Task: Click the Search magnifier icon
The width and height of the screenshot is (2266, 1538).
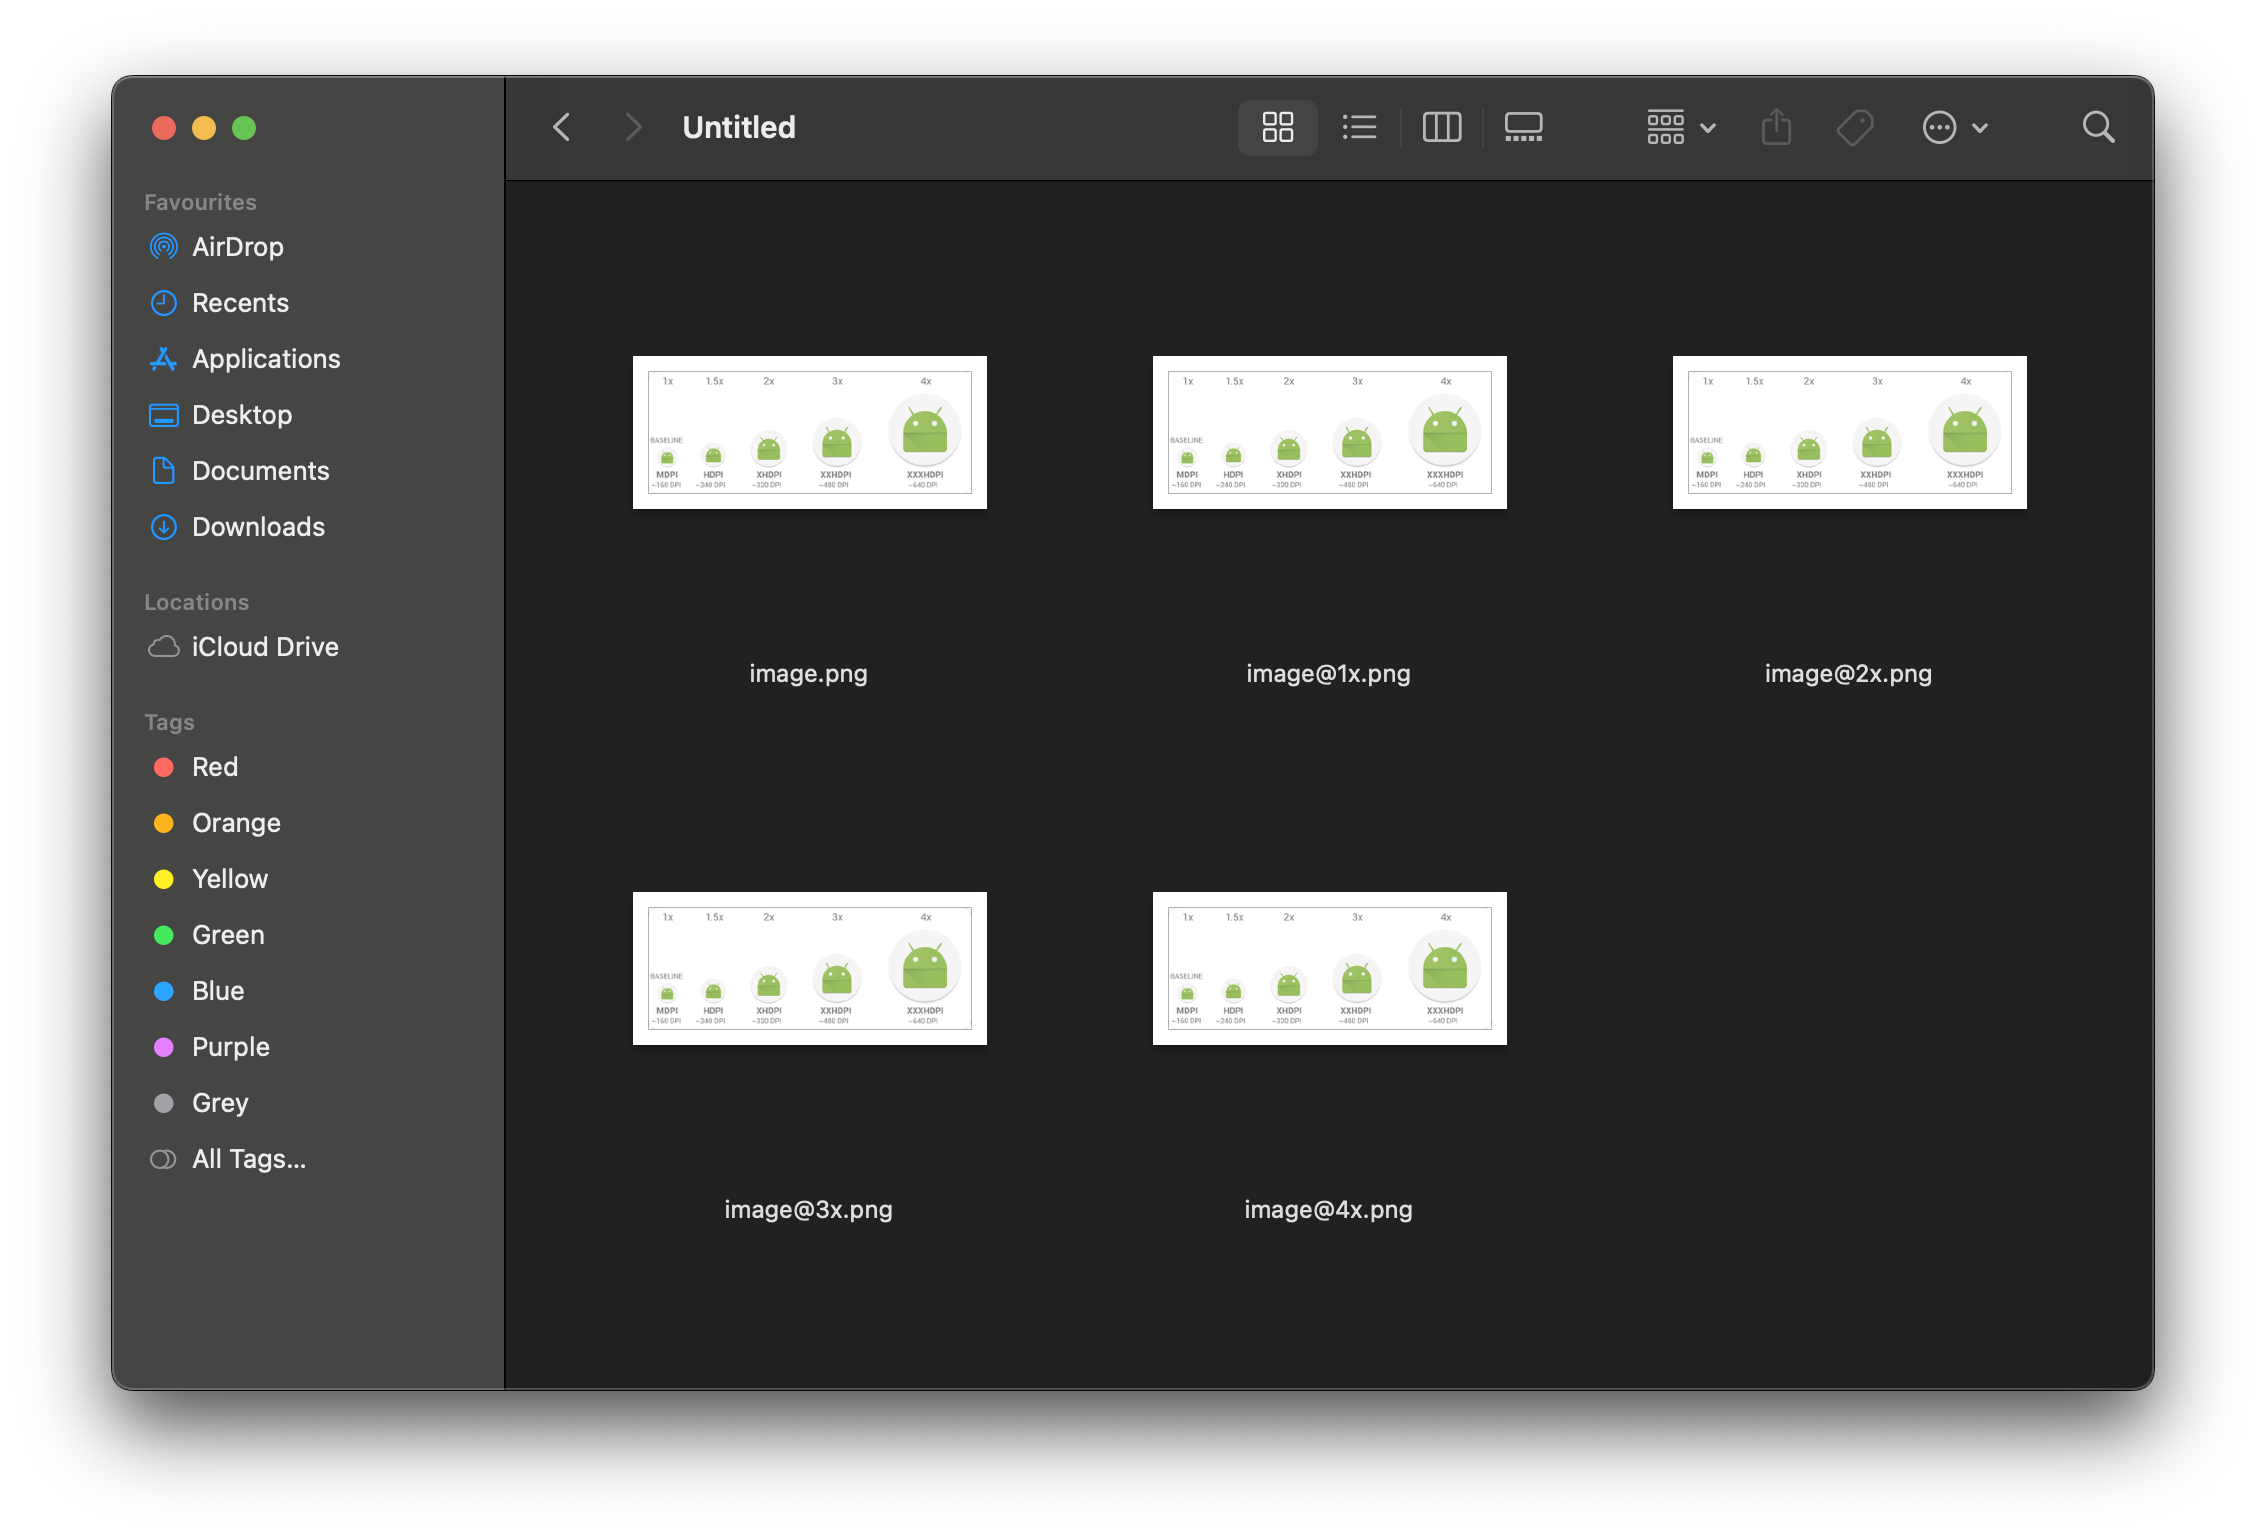Action: [2098, 127]
